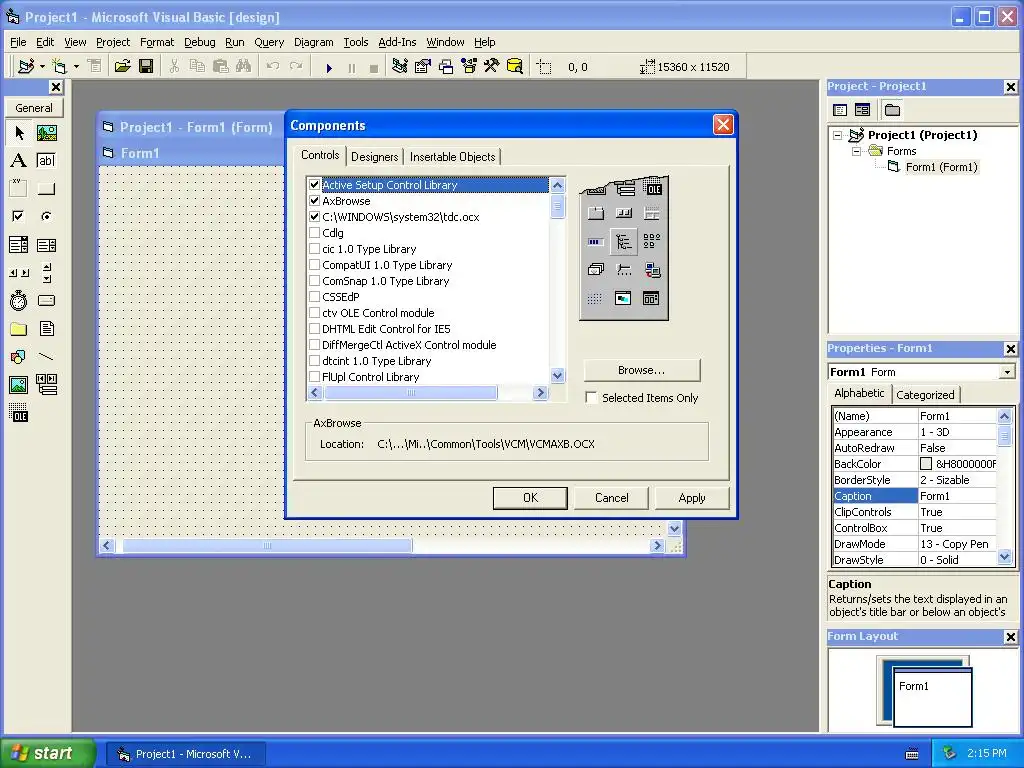Select the OptionButton tool in the toolbox

pos(46,216)
